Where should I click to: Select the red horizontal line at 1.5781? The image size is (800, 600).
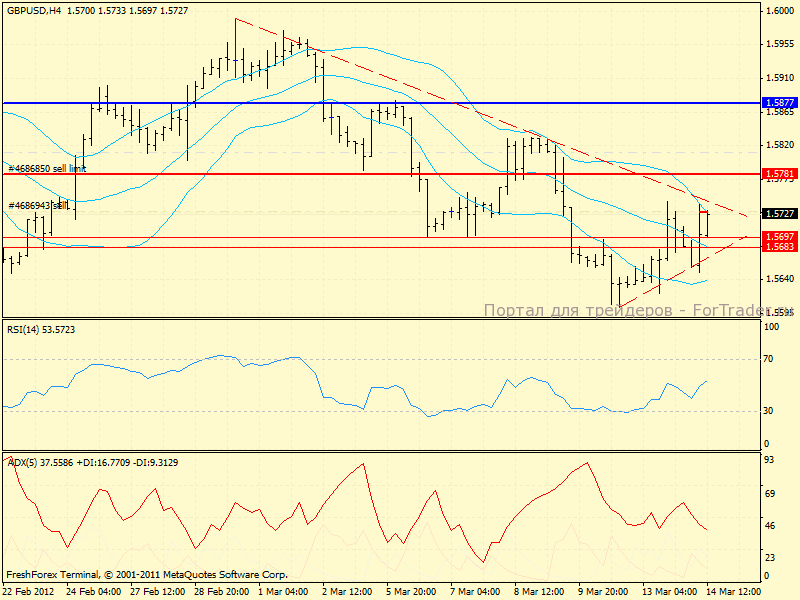(300, 174)
